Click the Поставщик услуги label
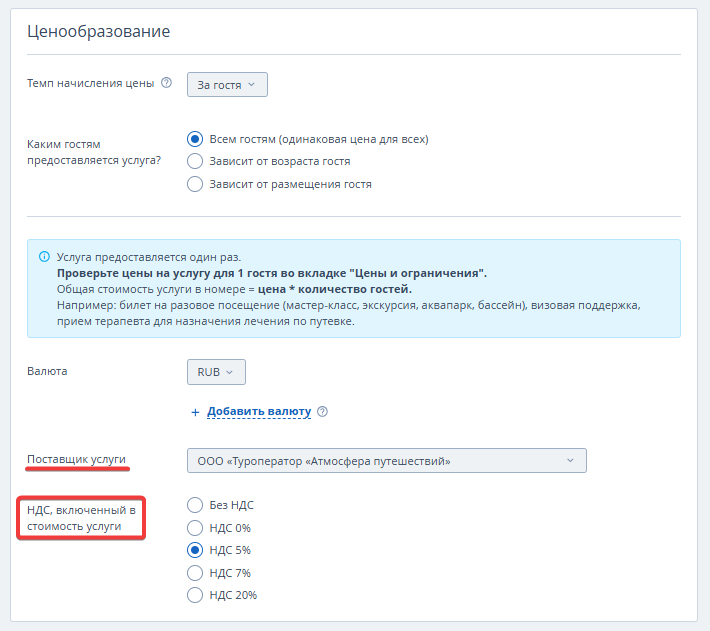Image resolution: width=710 pixels, height=631 pixels. (x=76, y=459)
